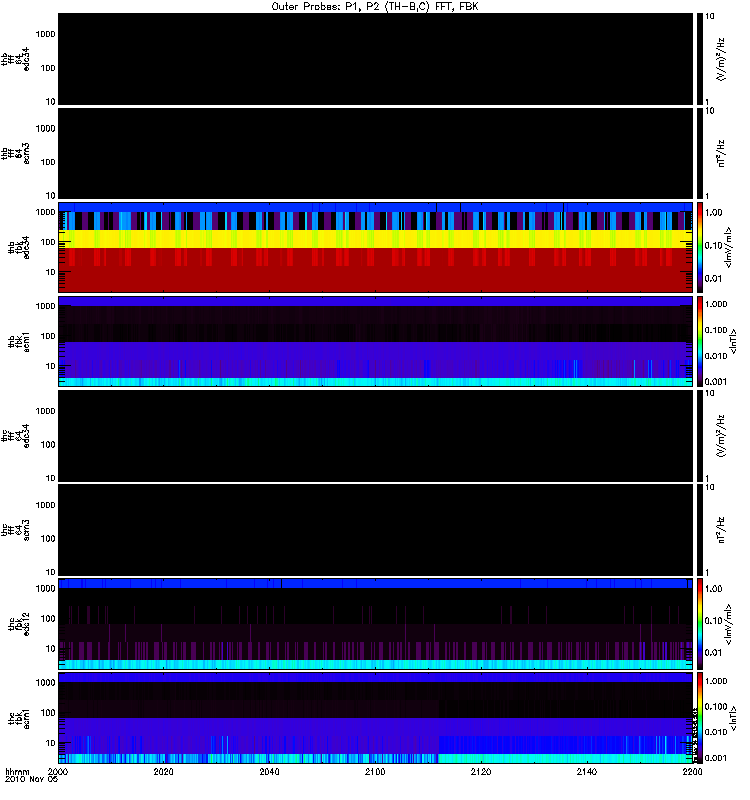
Task: Click the thc fbk scm1 panel label
Action: click(x=19, y=718)
